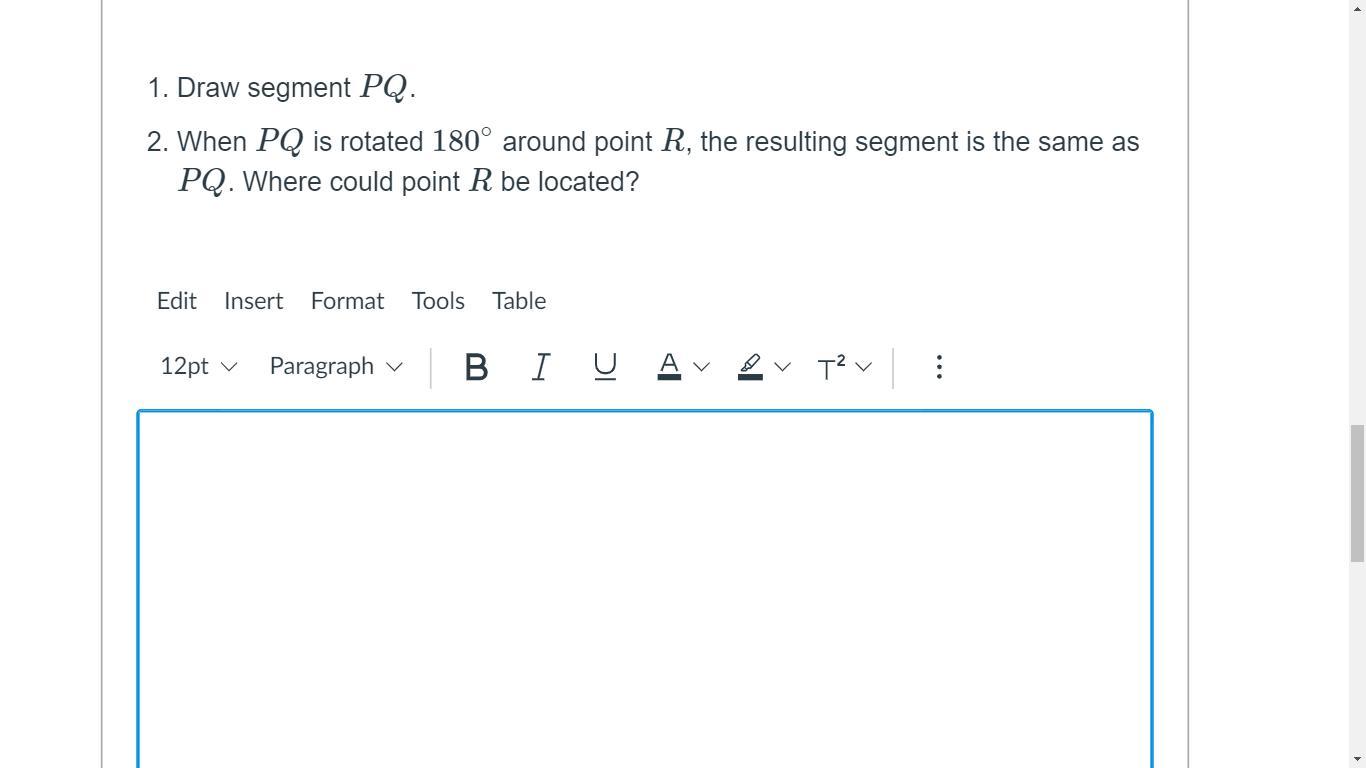This screenshot has width=1366, height=768.
Task: Open the three-dot more options menu
Action: pos(938,367)
